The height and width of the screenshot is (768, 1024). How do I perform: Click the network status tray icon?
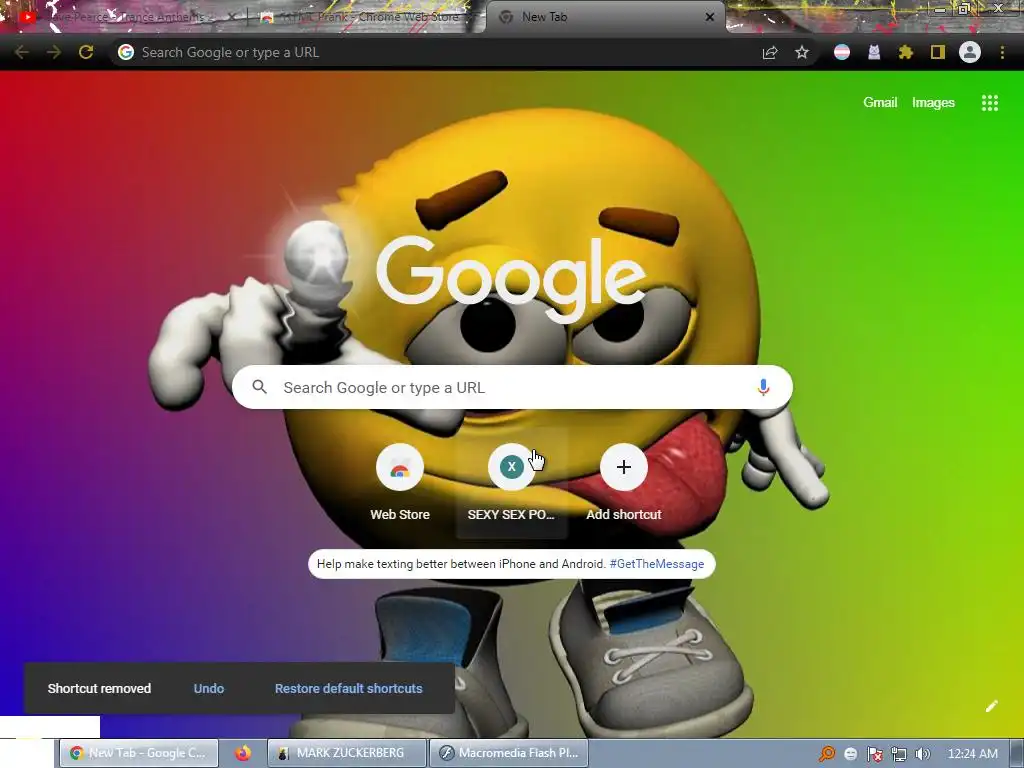pyautogui.click(x=899, y=754)
